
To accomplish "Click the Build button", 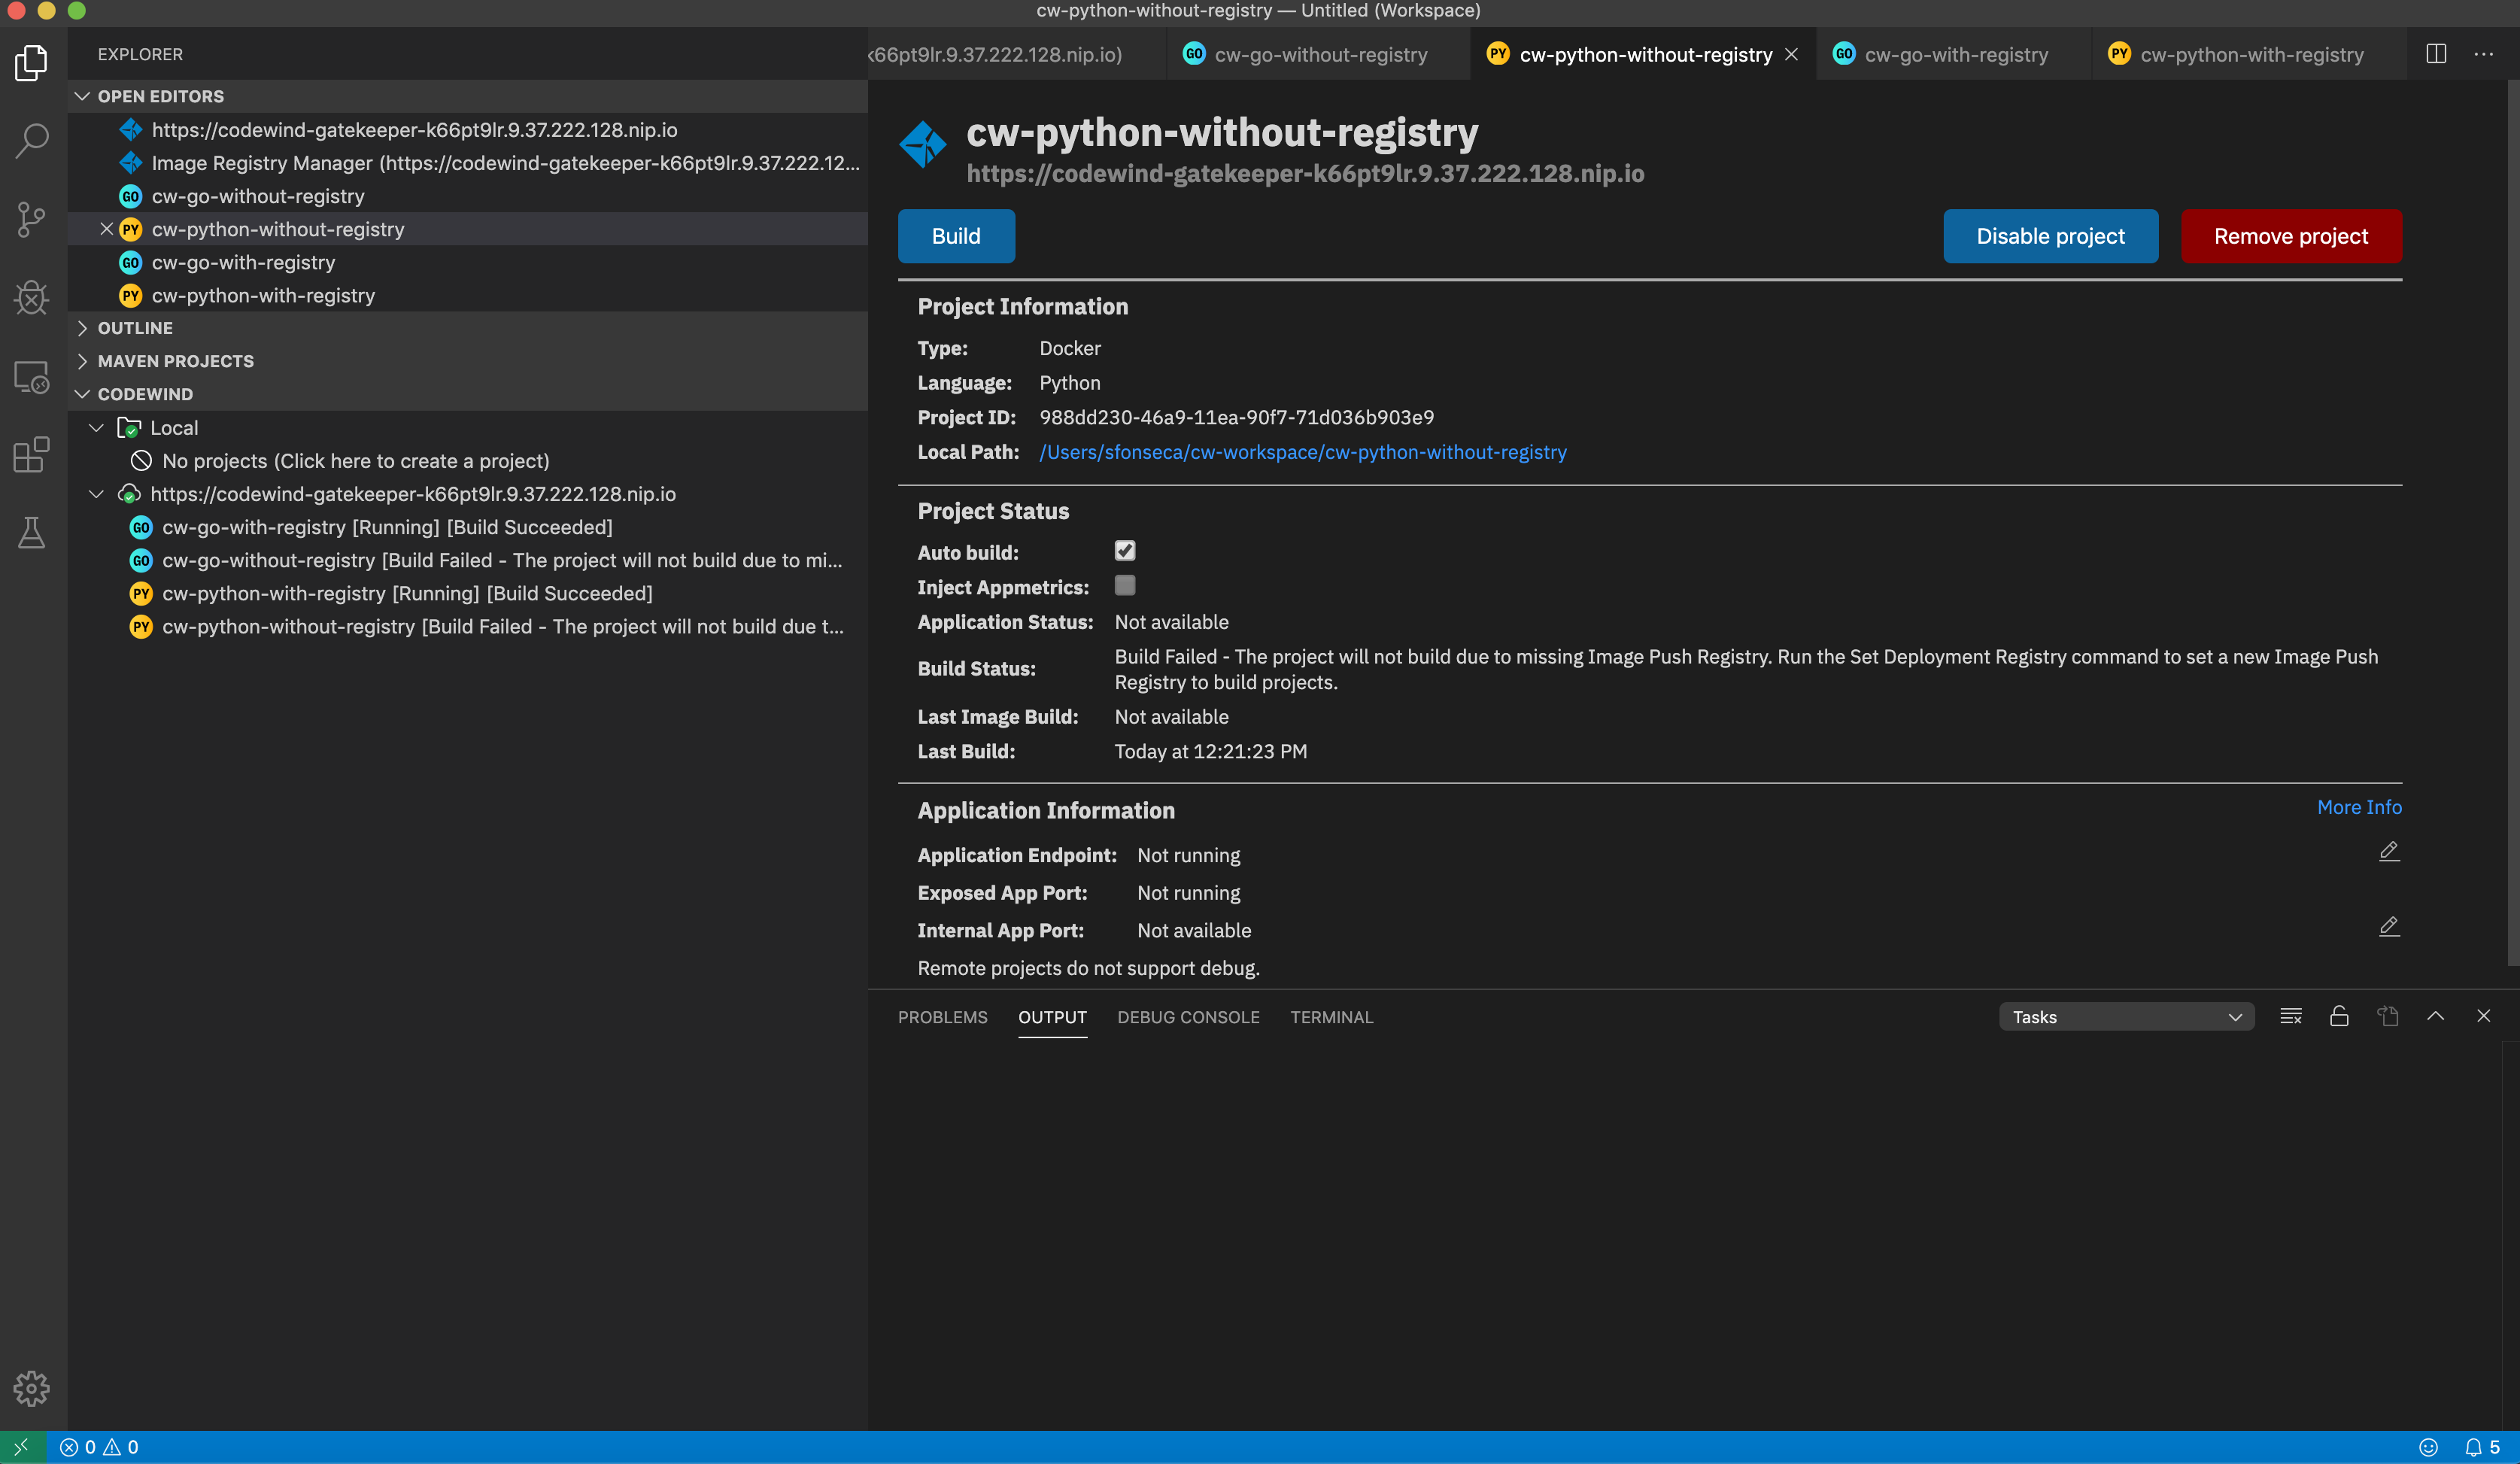I will [955, 236].
